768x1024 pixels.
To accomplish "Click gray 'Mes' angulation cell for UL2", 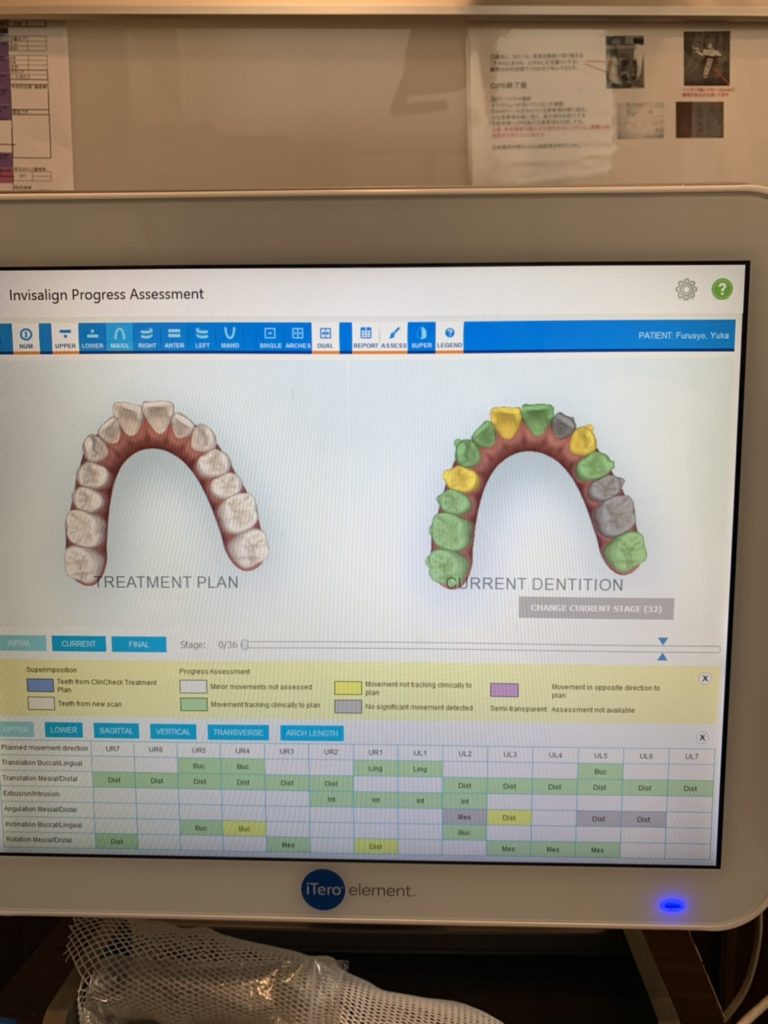I will [x=464, y=816].
